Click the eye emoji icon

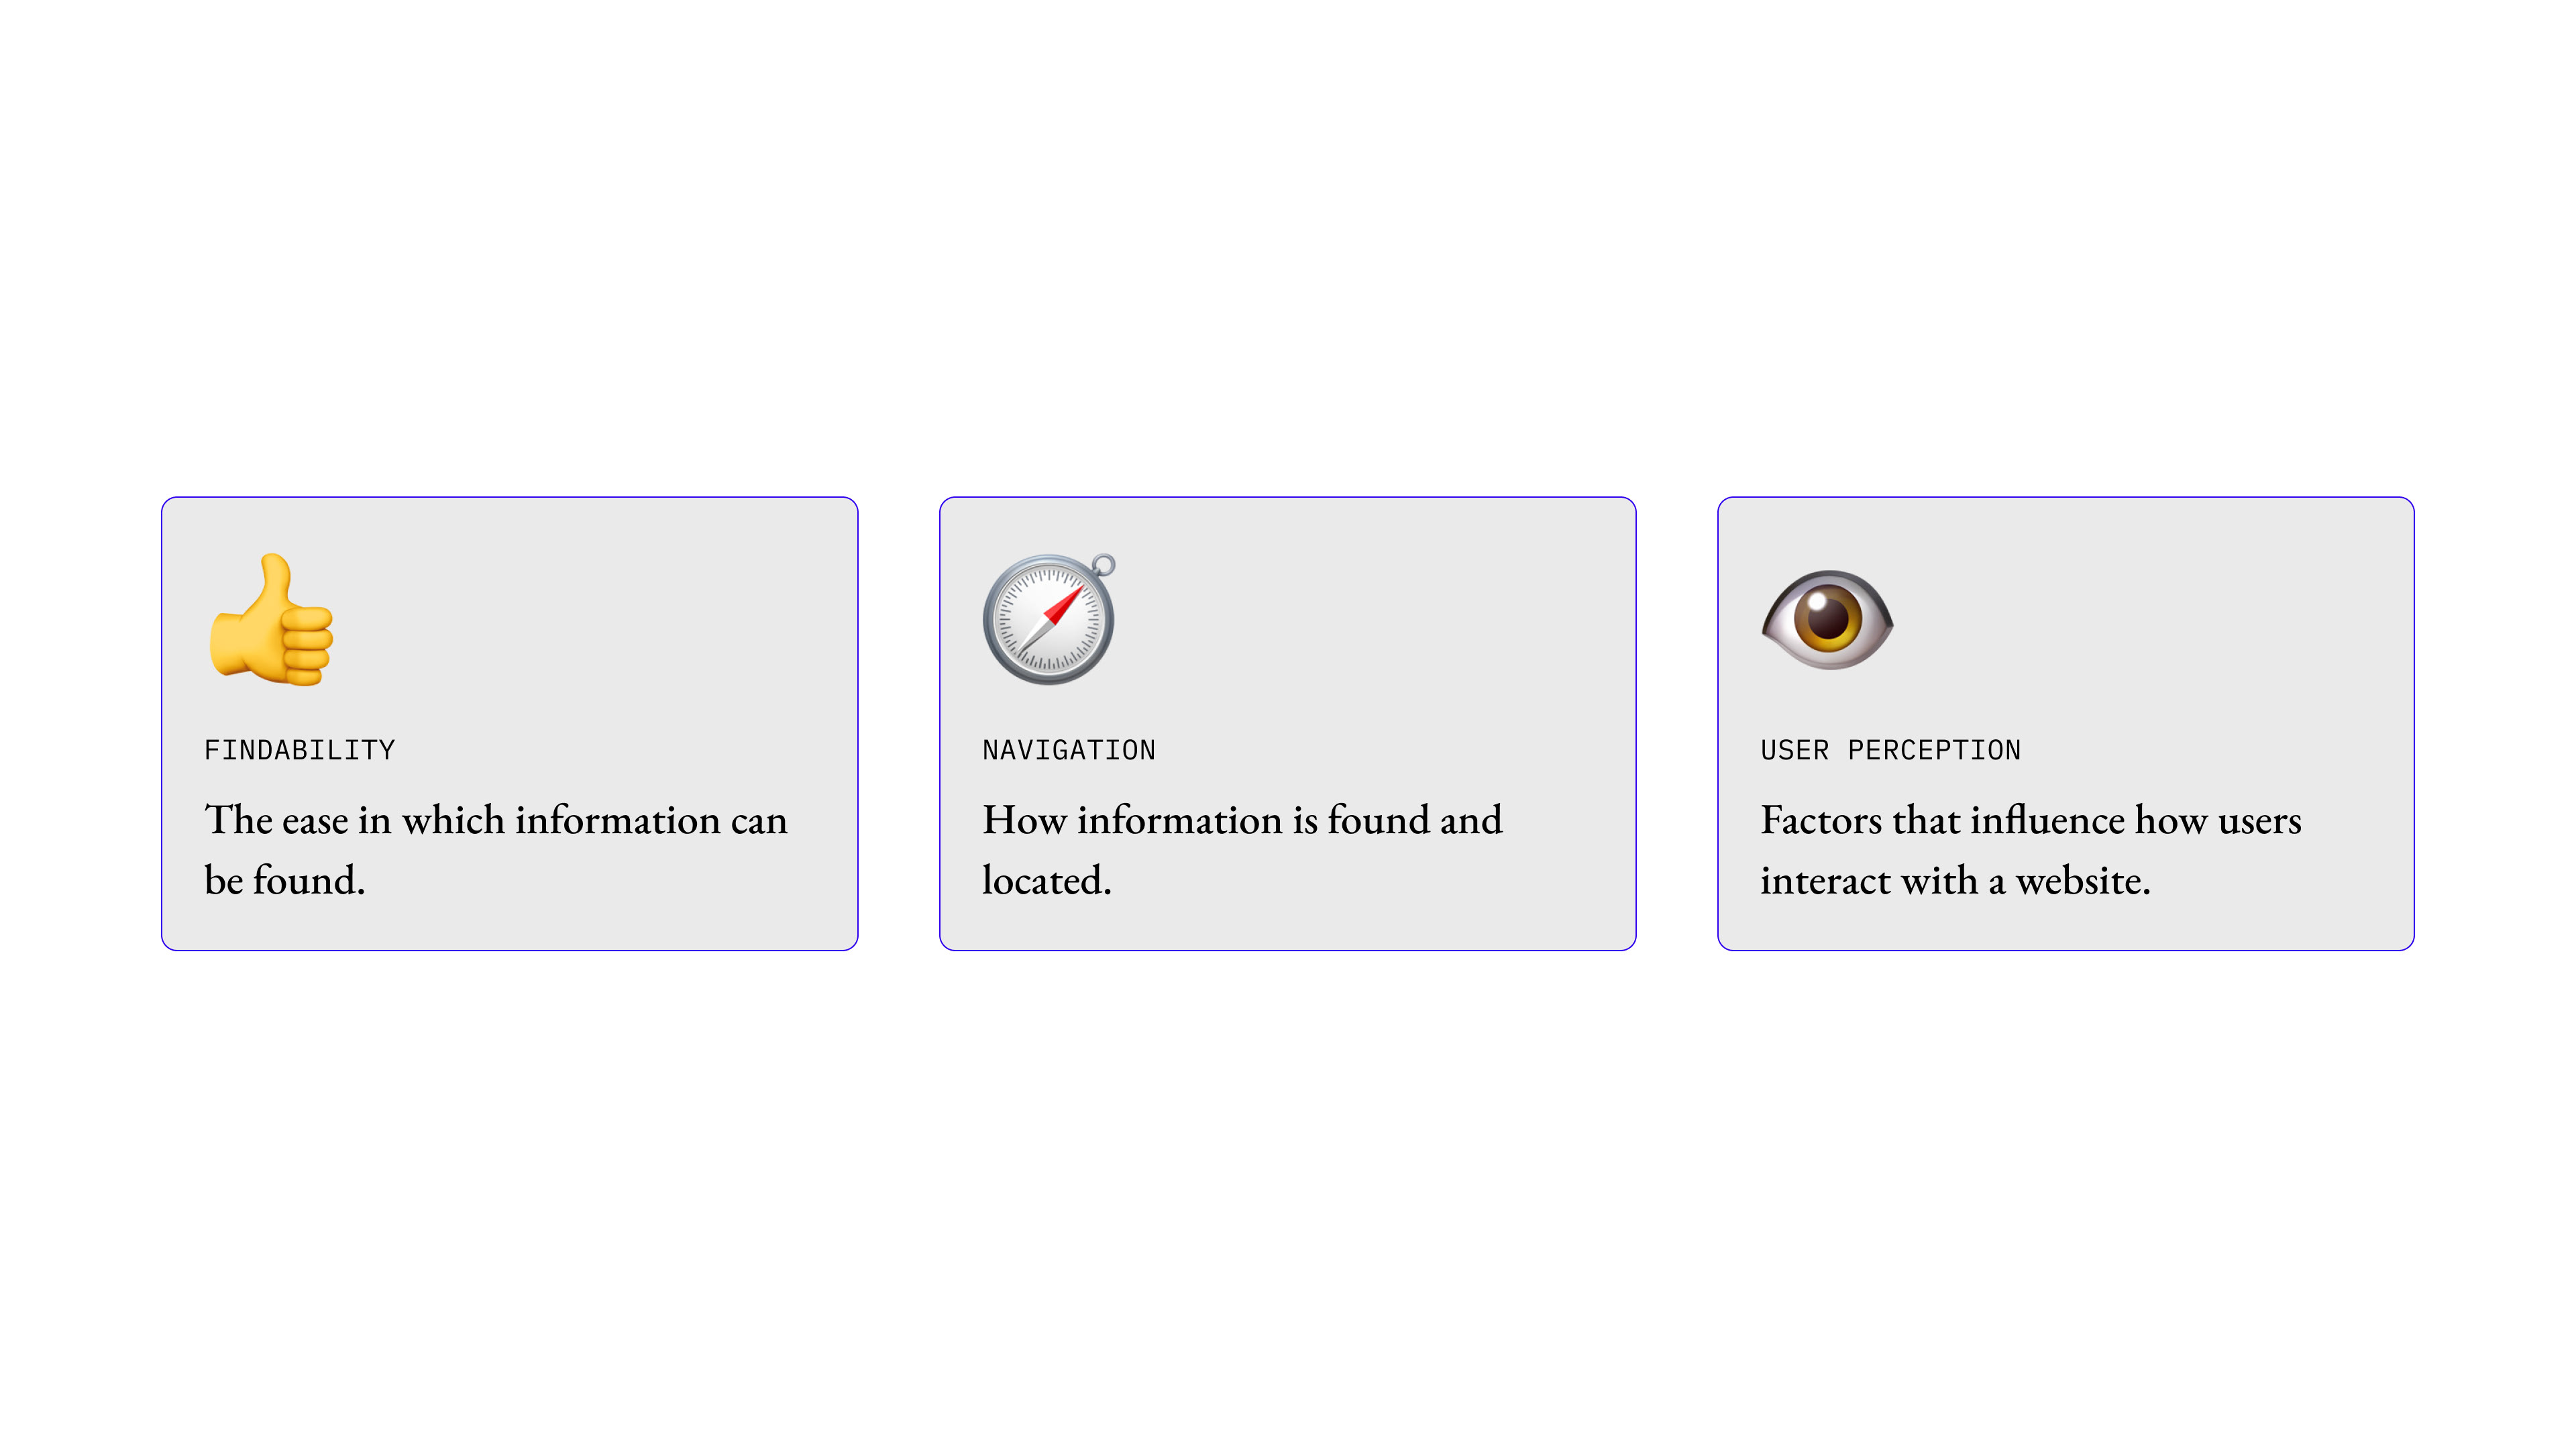click(x=1827, y=619)
